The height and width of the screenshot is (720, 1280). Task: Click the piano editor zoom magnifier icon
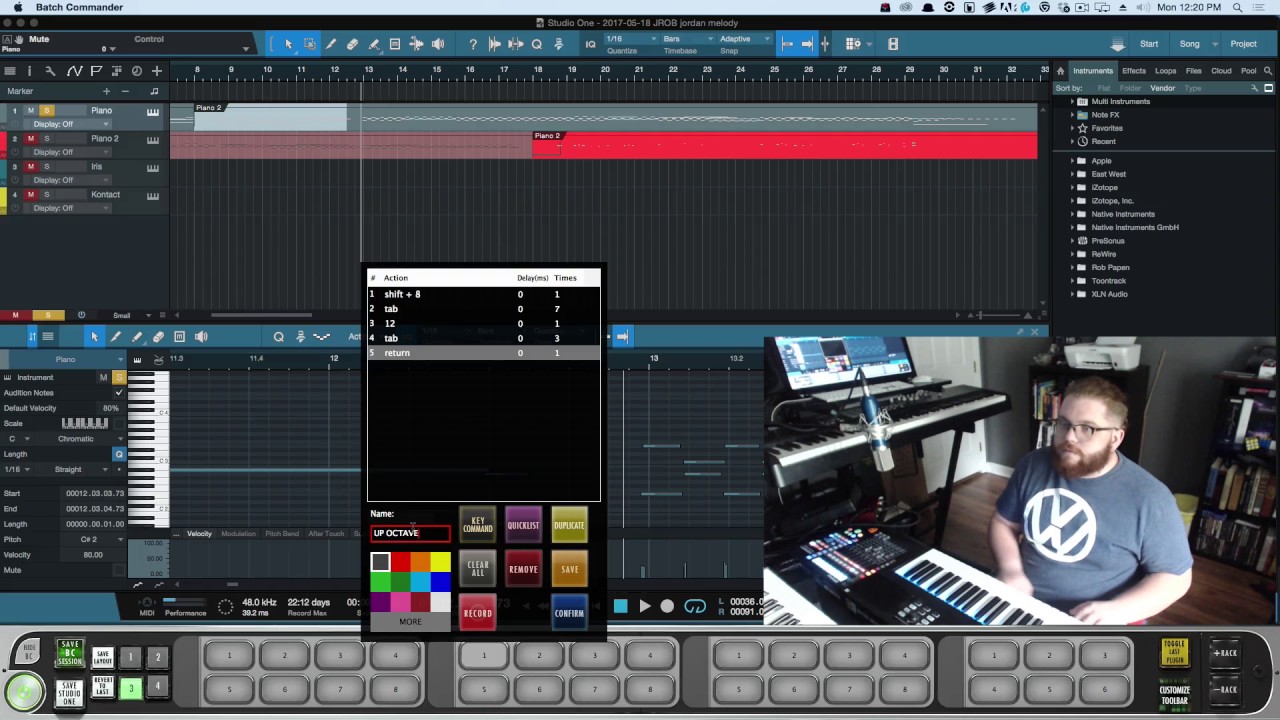tap(279, 337)
